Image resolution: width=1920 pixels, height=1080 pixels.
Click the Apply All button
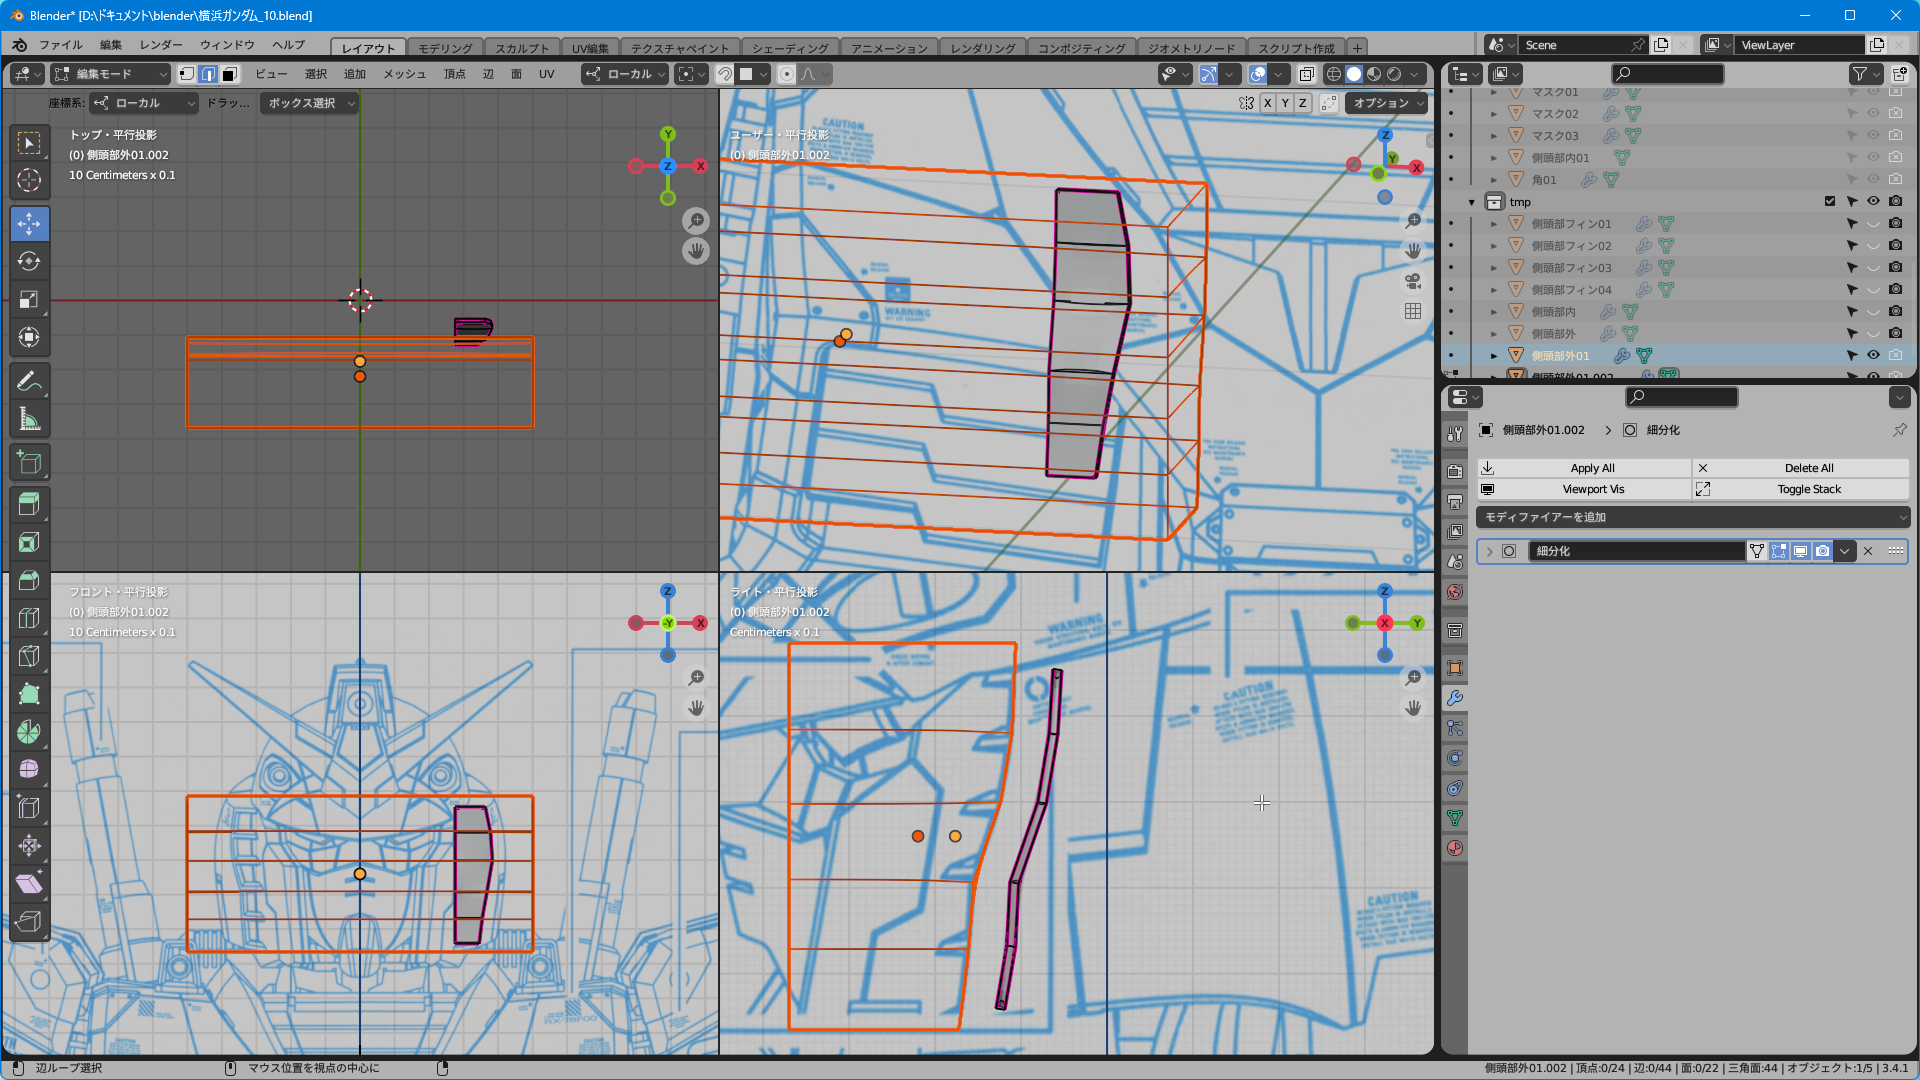click(1592, 468)
